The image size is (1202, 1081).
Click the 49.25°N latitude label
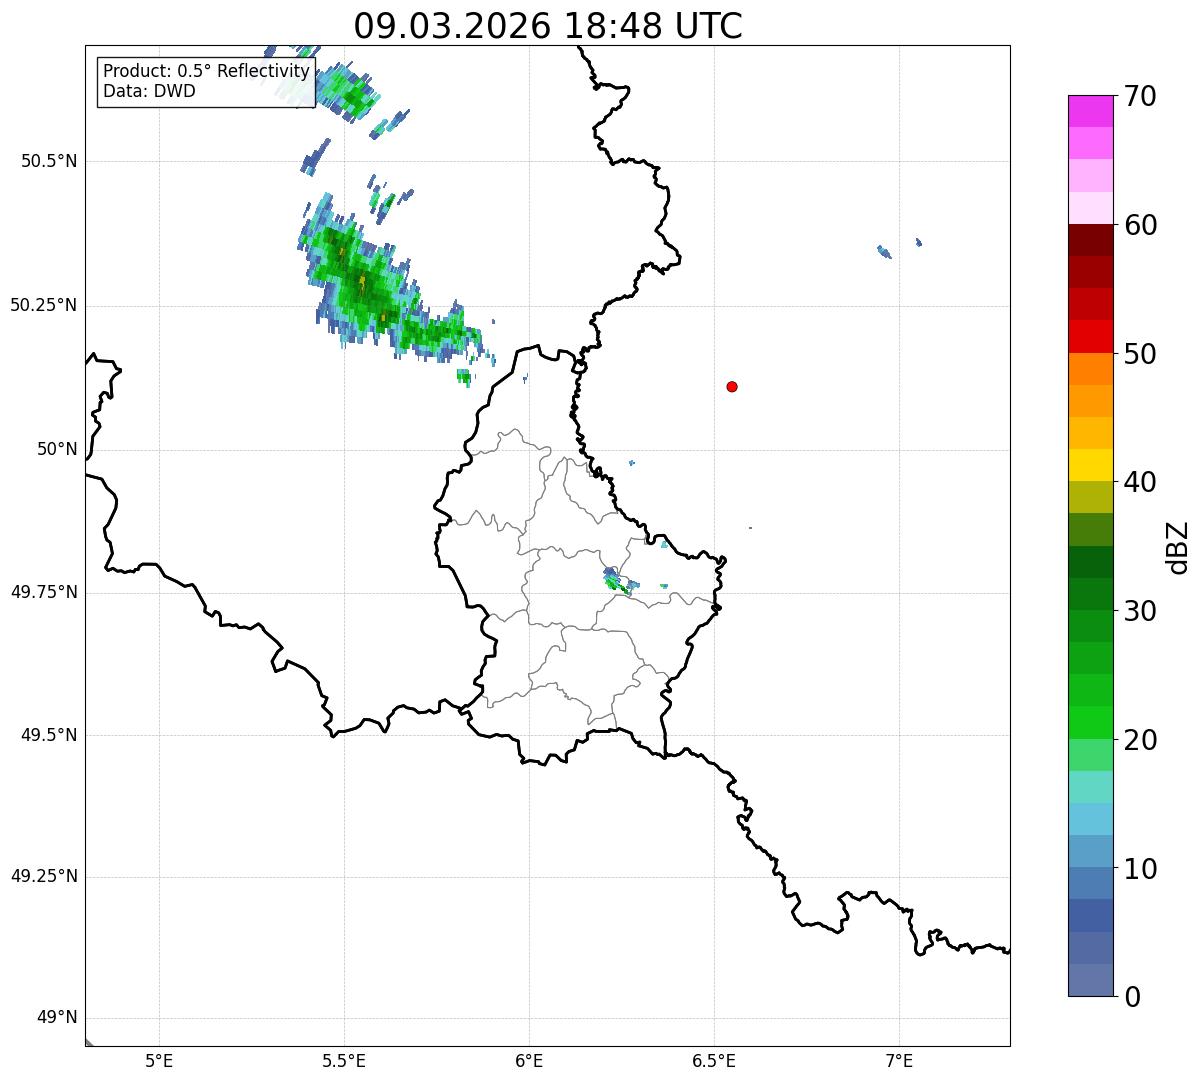44,877
